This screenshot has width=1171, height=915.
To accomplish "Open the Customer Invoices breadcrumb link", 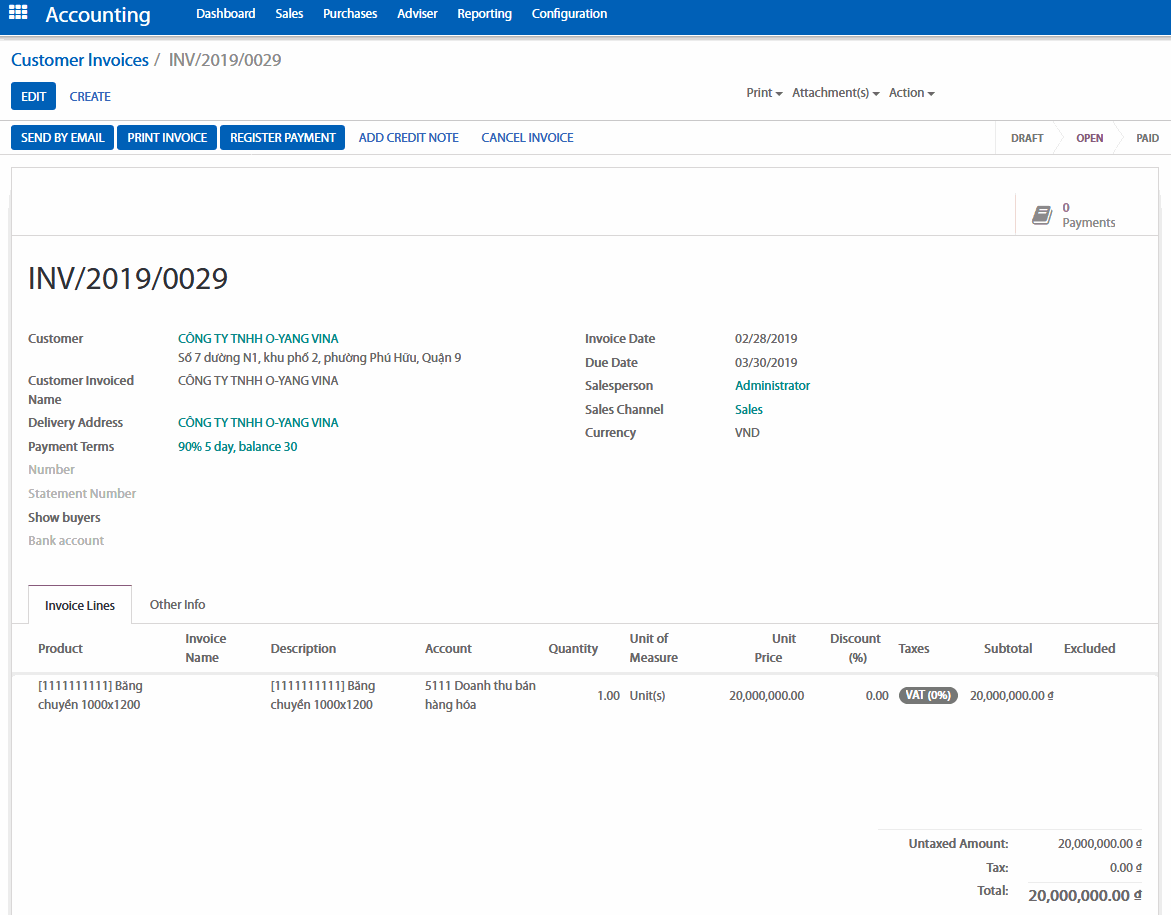I will click(80, 60).
